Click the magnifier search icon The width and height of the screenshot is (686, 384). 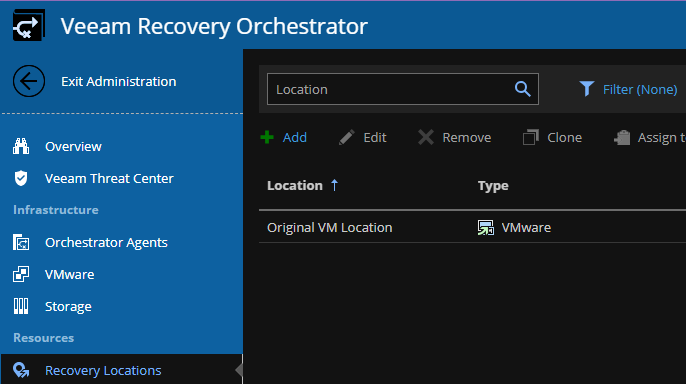(x=522, y=89)
